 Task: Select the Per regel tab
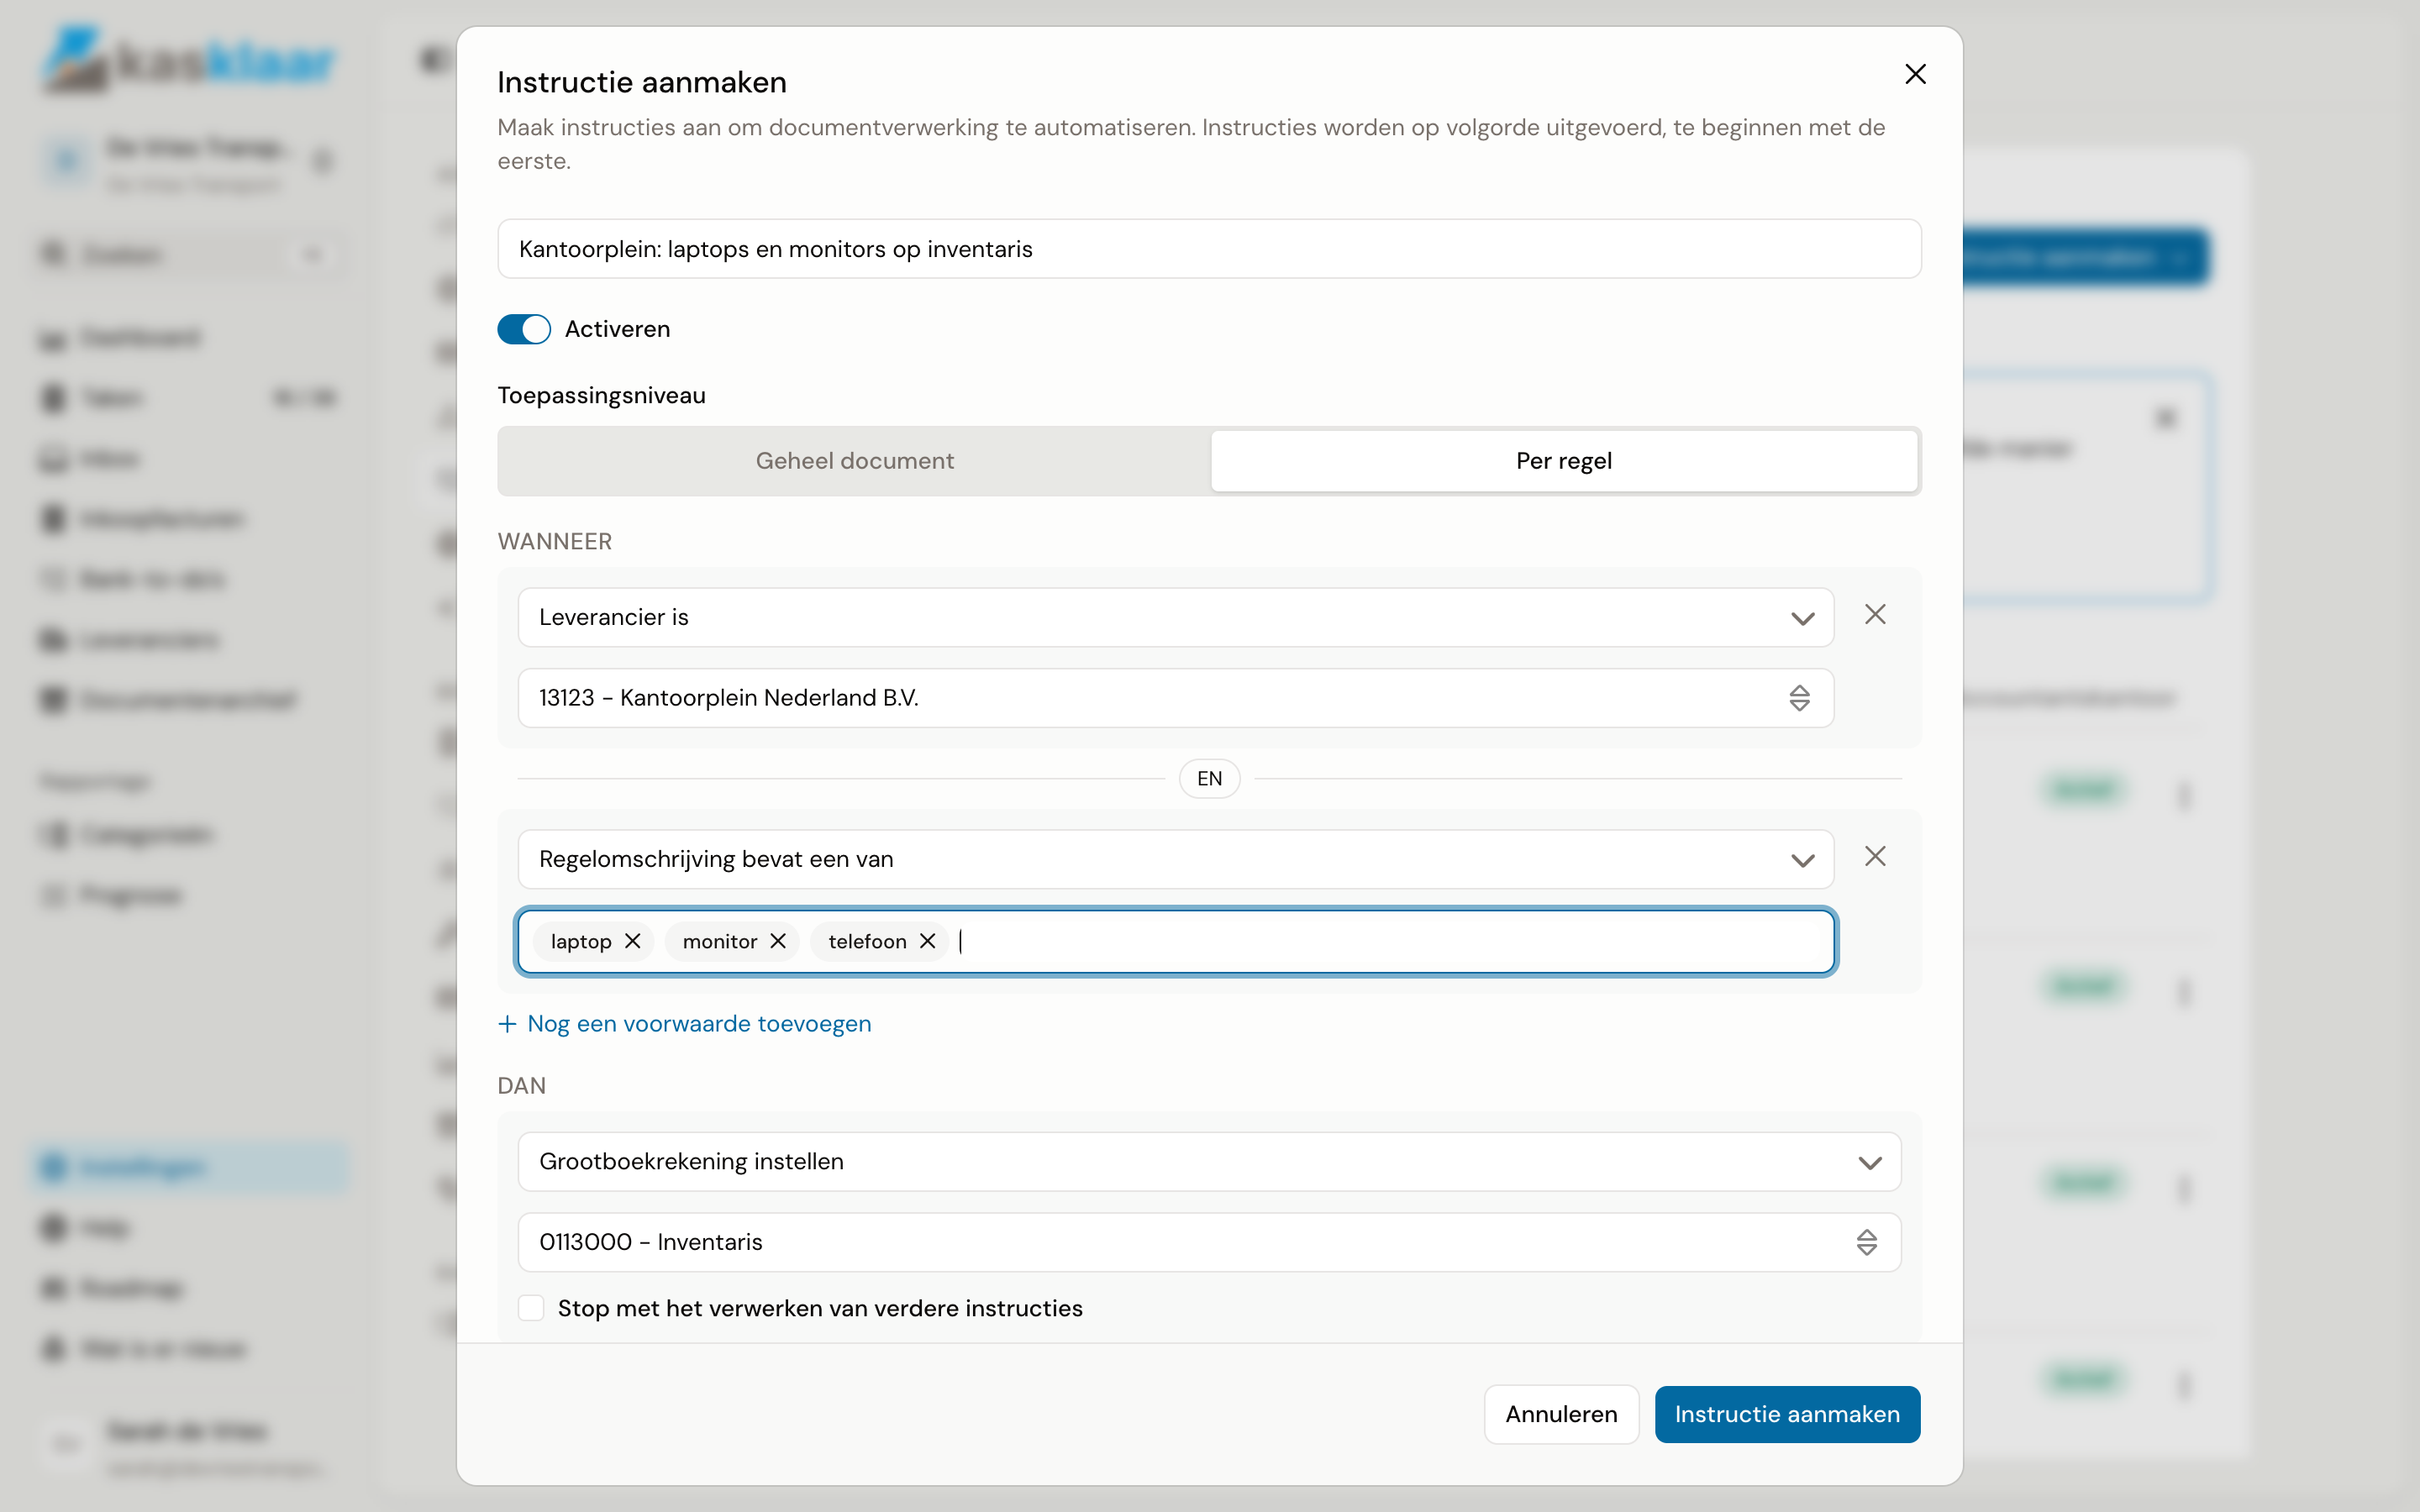click(1564, 461)
